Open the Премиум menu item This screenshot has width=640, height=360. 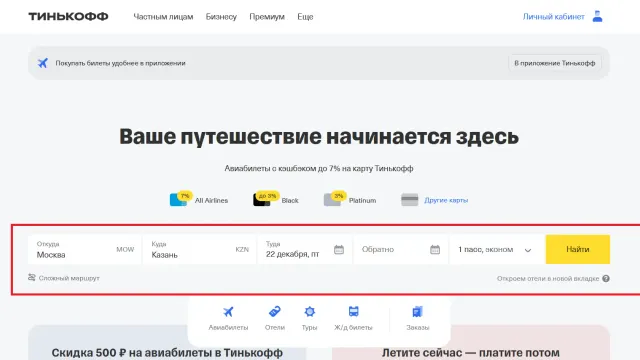tap(267, 17)
